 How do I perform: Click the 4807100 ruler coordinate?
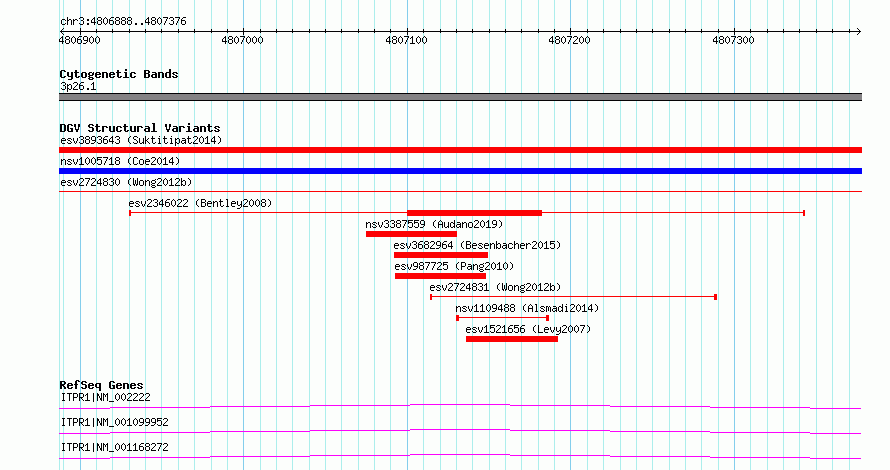click(406, 40)
